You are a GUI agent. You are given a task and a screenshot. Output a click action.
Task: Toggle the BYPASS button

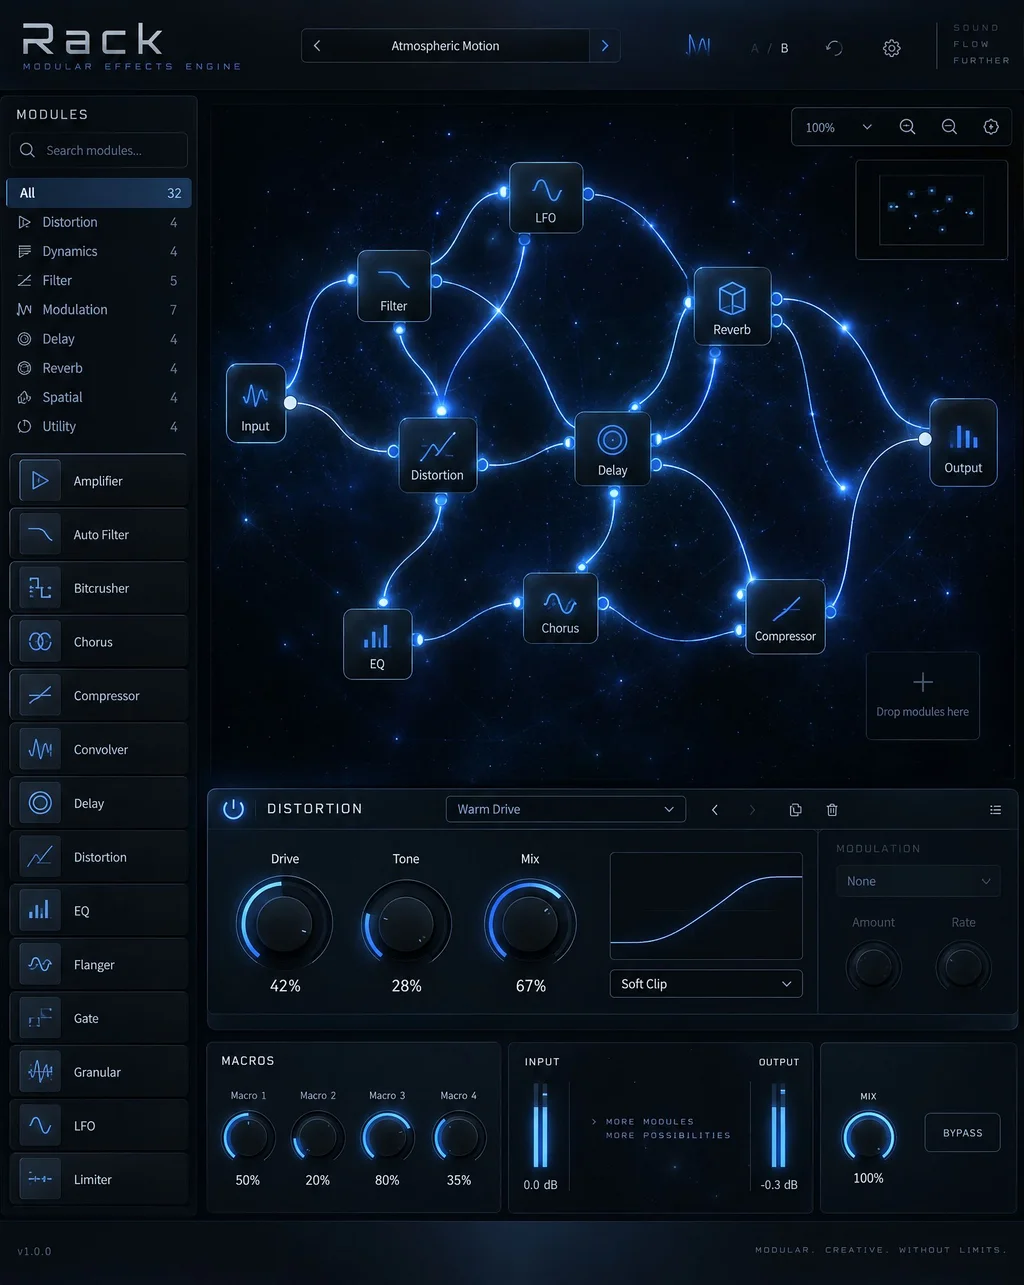[x=962, y=1133]
